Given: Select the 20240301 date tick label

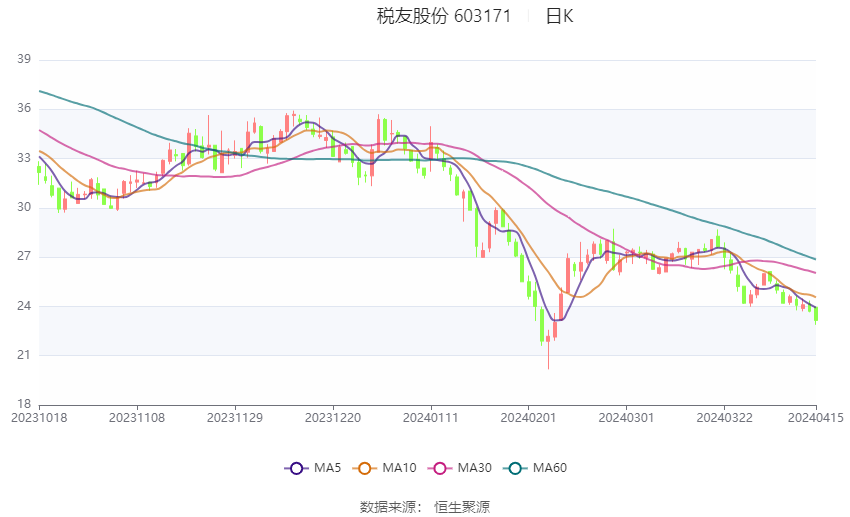Looking at the screenshot, I should [x=626, y=418].
